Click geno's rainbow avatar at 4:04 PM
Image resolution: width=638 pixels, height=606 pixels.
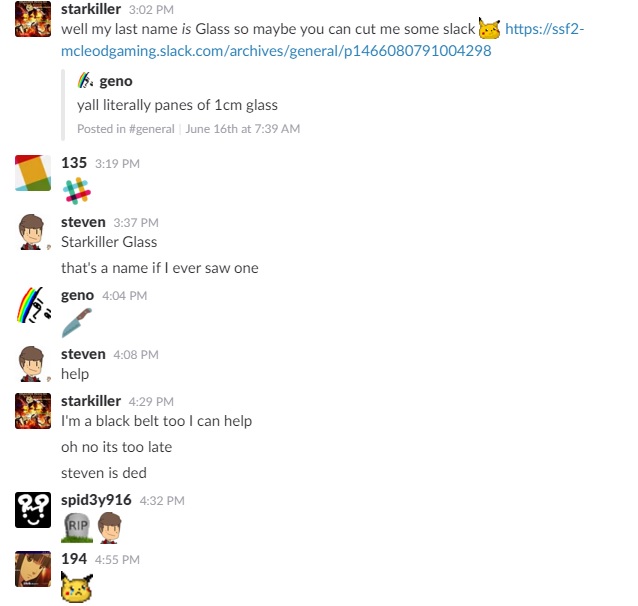tap(33, 305)
